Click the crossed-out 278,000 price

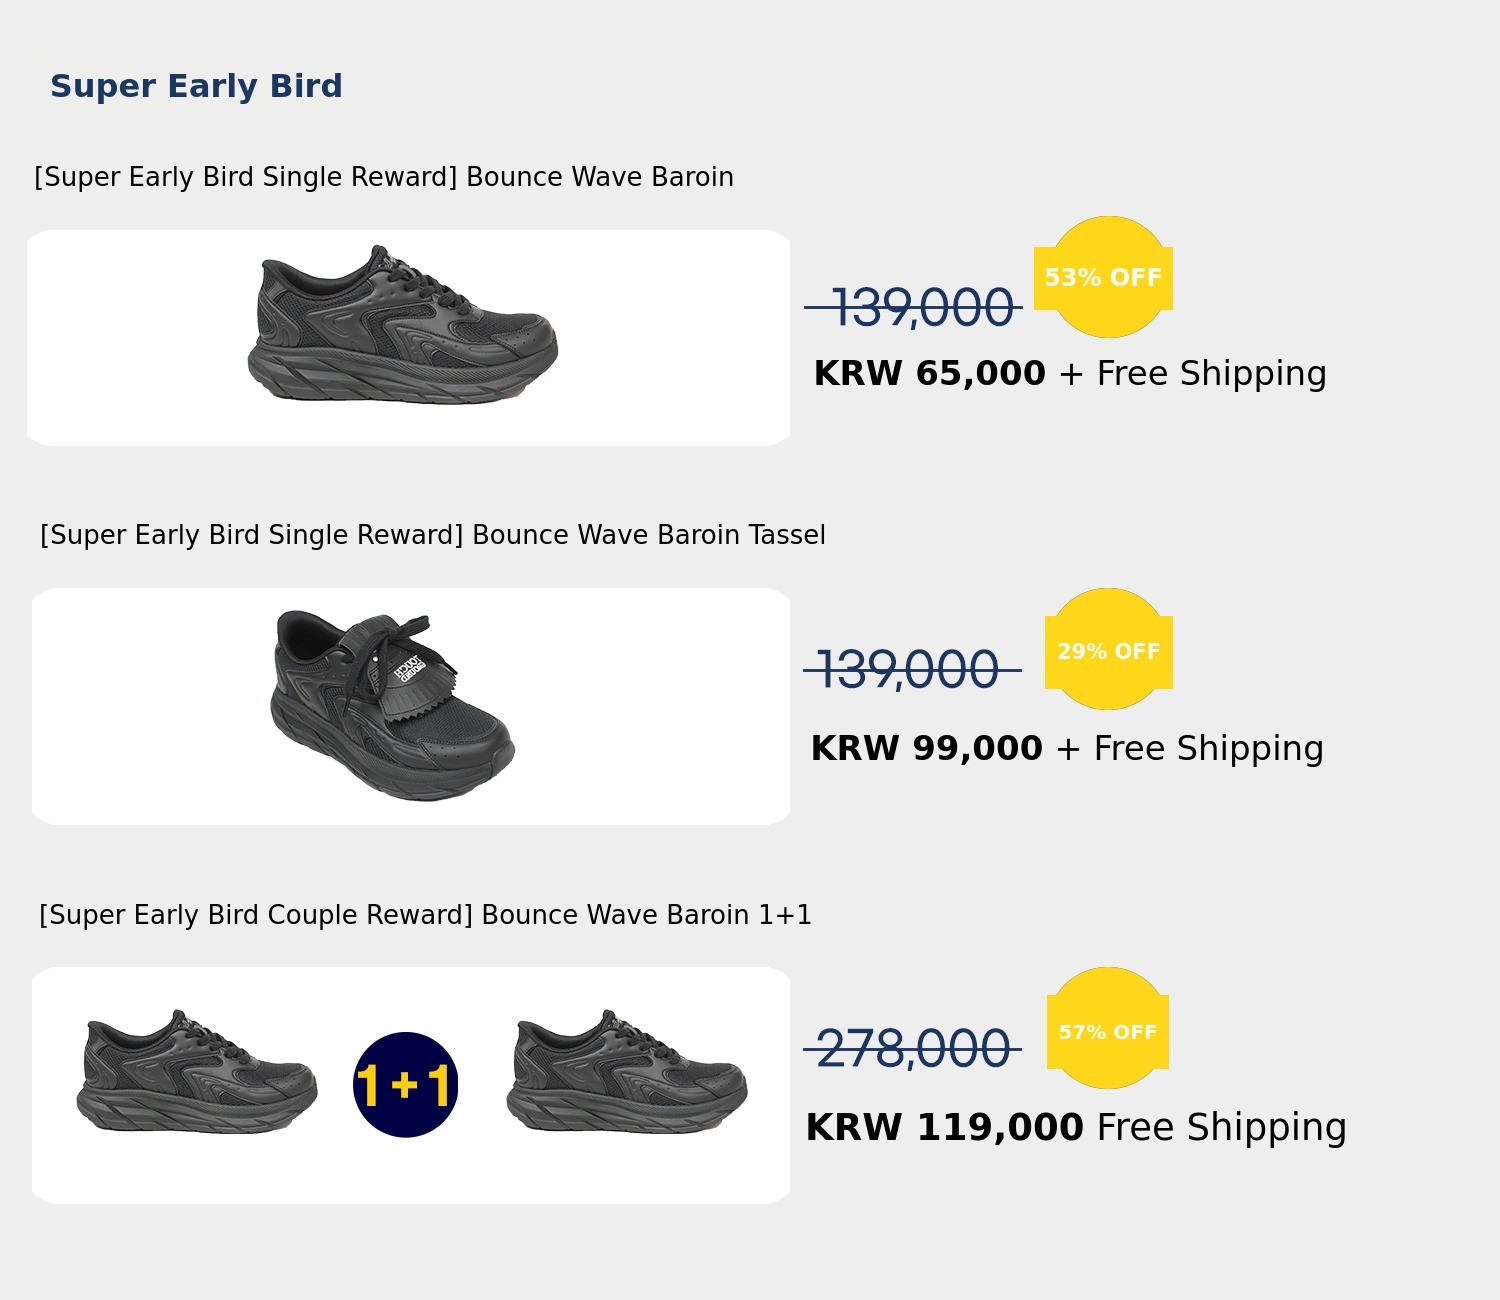coord(912,1049)
